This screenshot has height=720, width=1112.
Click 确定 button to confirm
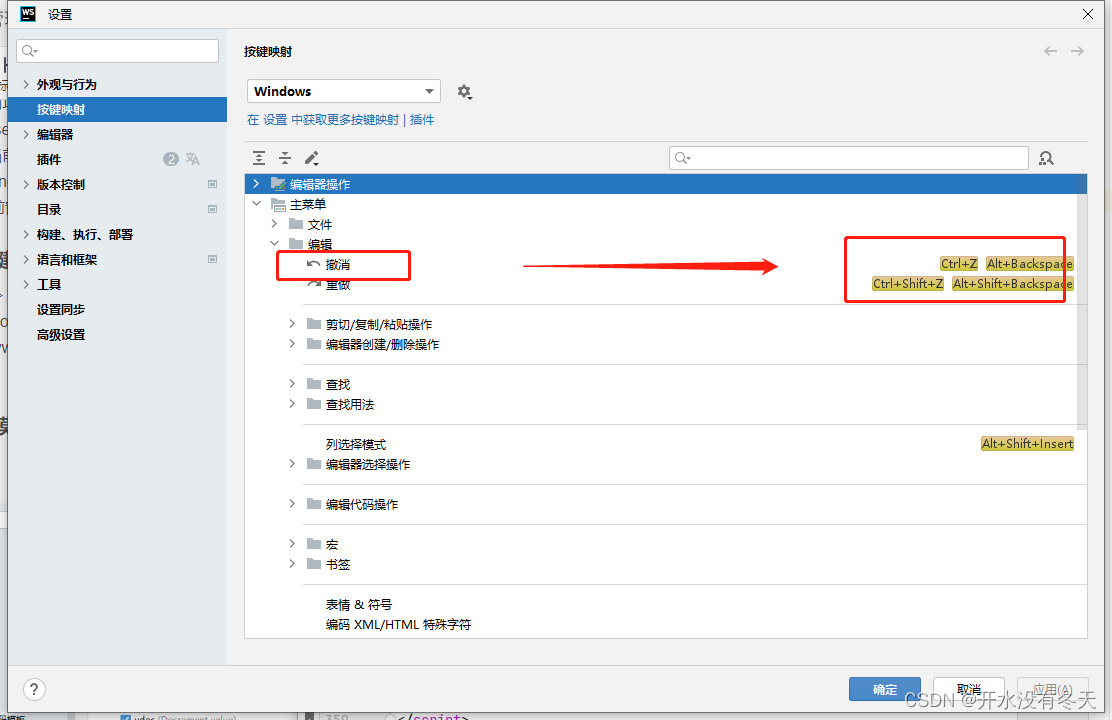885,689
